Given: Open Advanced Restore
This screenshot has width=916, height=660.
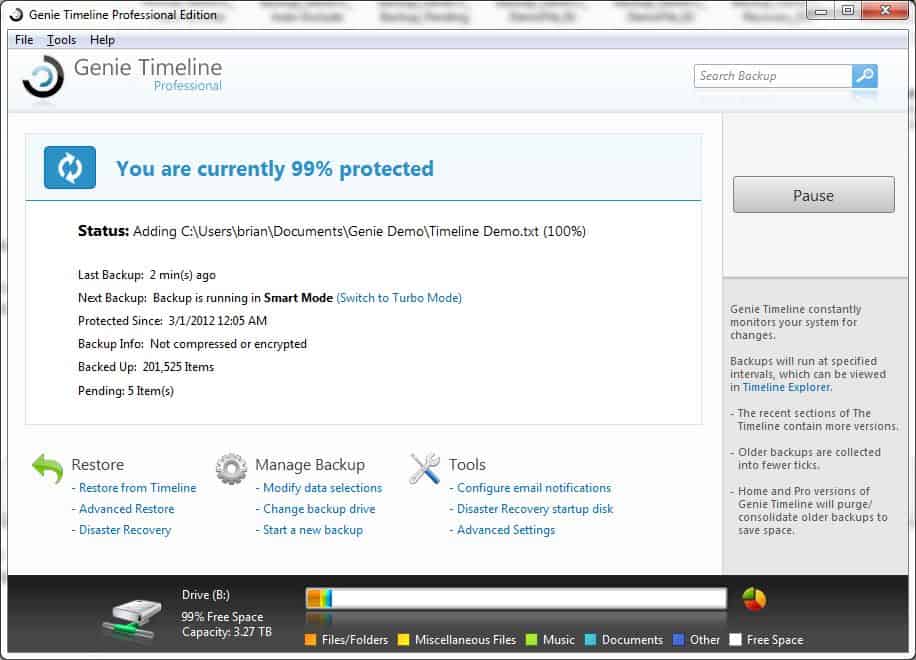Looking at the screenshot, I should coord(127,509).
